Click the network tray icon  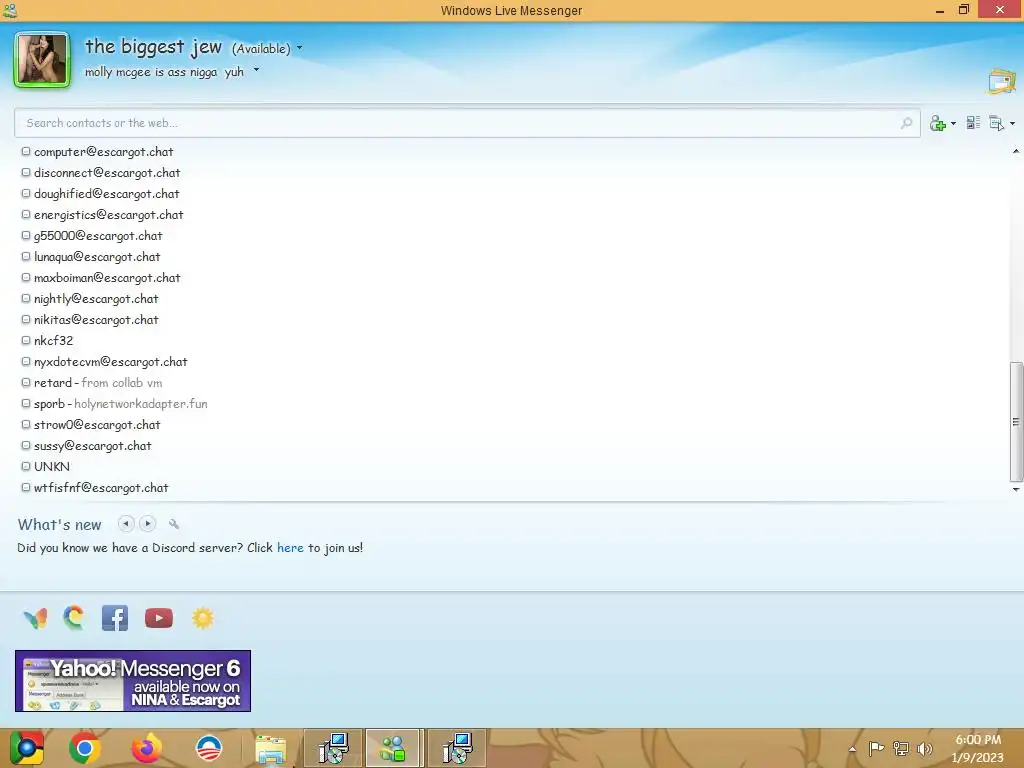pyautogui.click(x=901, y=749)
